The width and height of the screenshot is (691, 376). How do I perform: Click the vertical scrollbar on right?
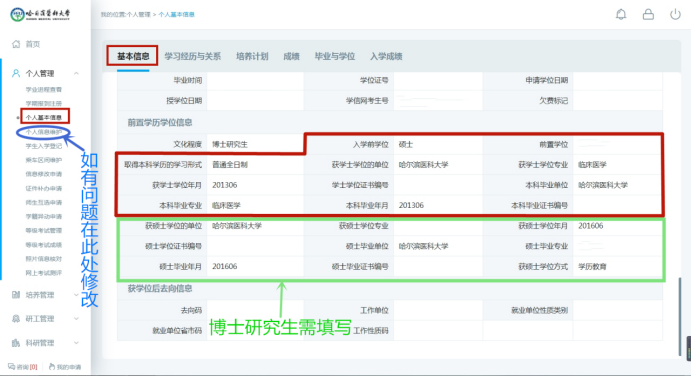679,316
